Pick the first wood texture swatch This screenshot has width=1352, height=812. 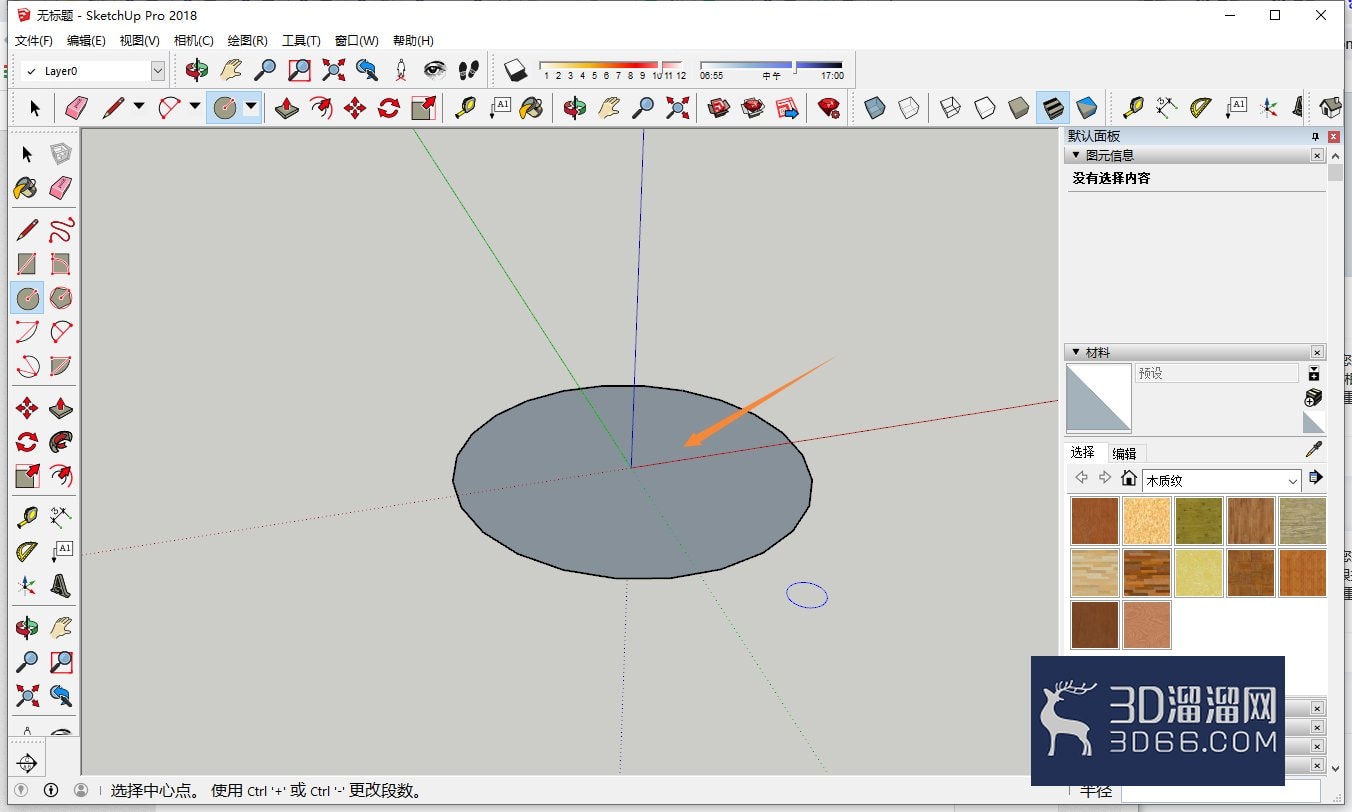[x=1095, y=521]
